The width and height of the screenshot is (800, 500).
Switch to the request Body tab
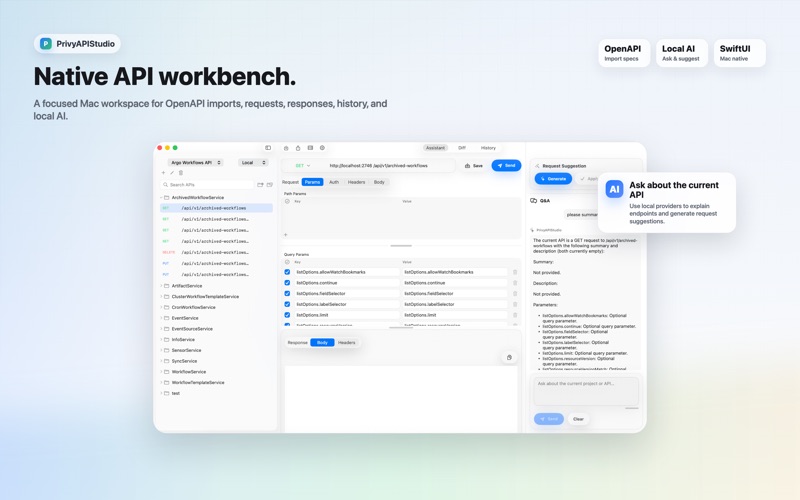tap(379, 182)
